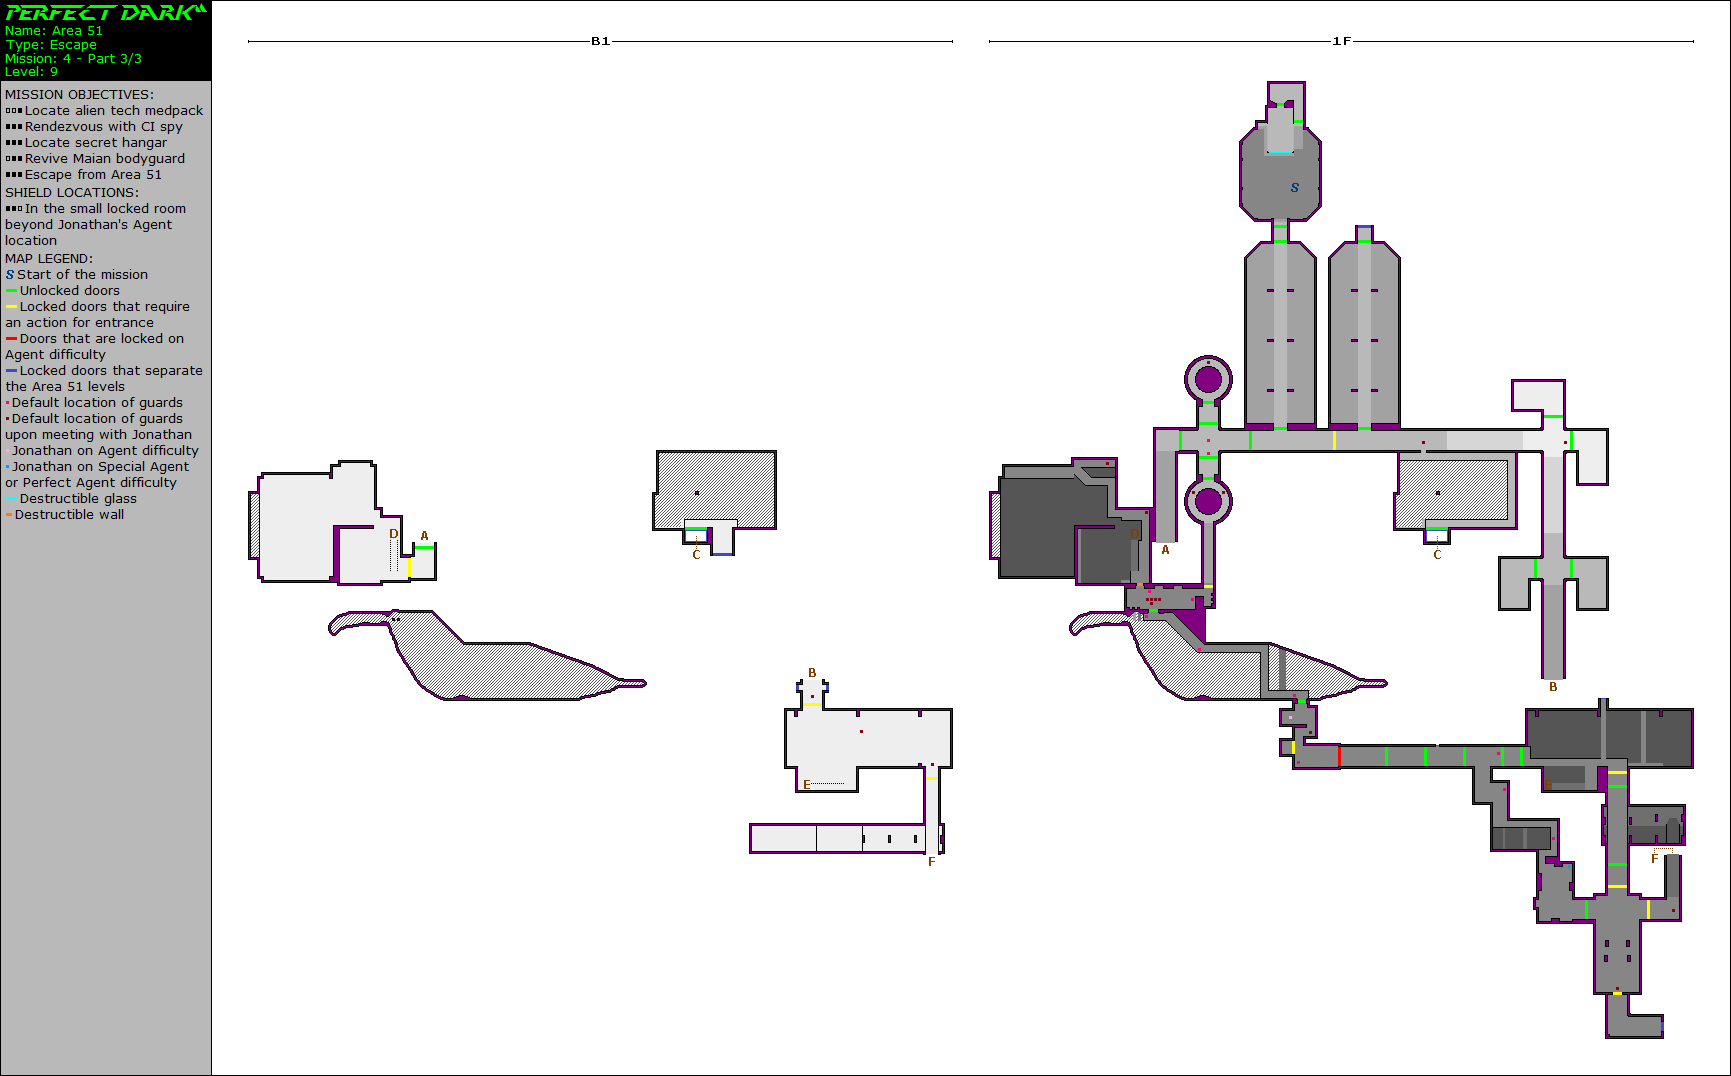Click marker F on the 1F map
The height and width of the screenshot is (1076, 1731).
1654,859
